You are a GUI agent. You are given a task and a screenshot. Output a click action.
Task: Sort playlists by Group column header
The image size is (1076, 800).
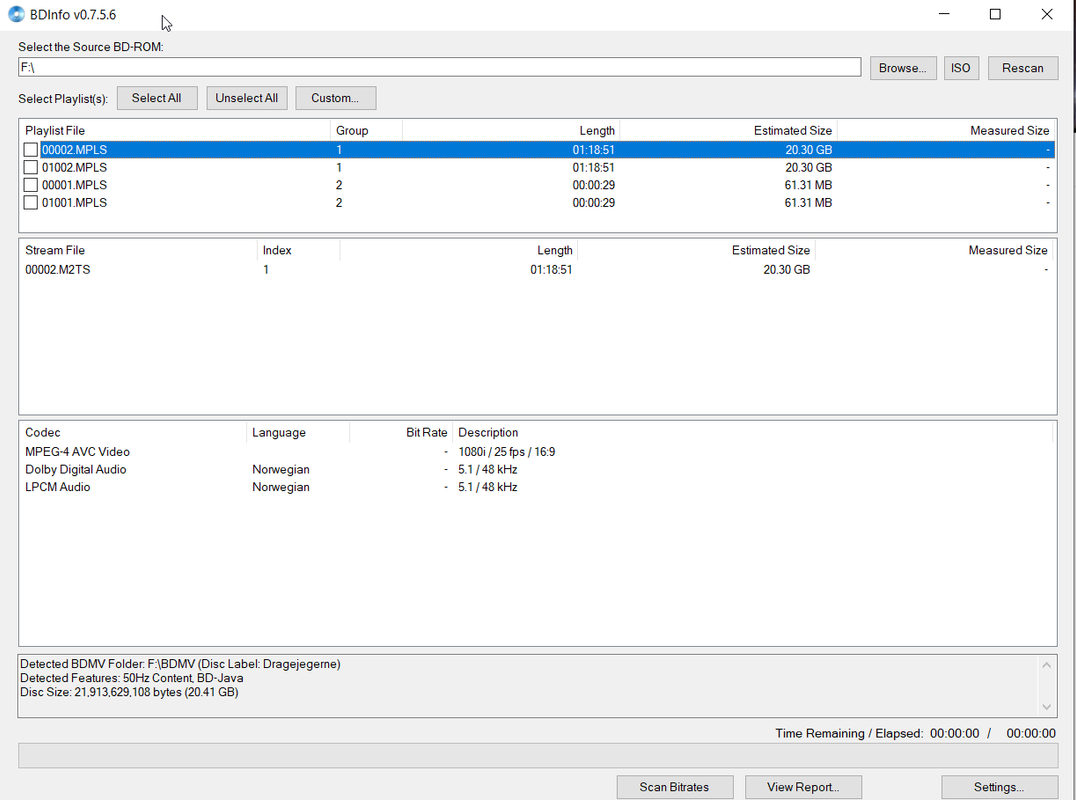[366, 130]
